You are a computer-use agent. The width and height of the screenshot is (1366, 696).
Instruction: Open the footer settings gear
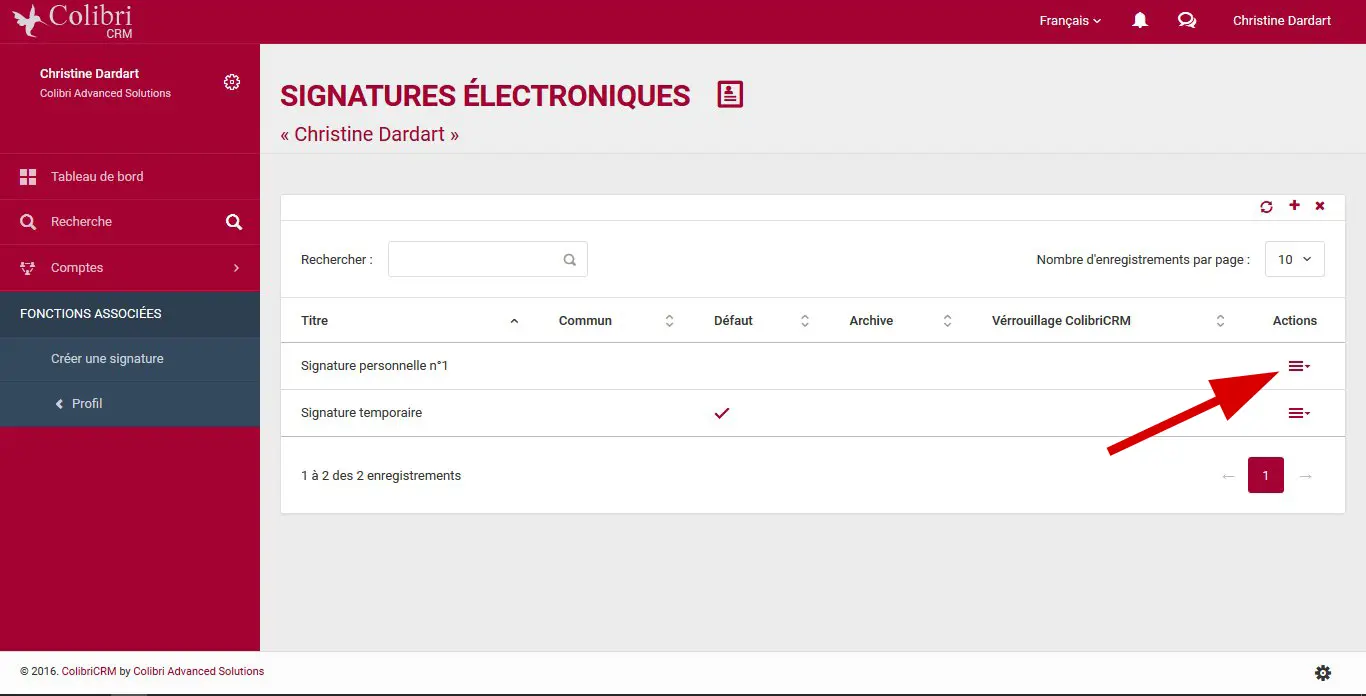pos(1323,673)
